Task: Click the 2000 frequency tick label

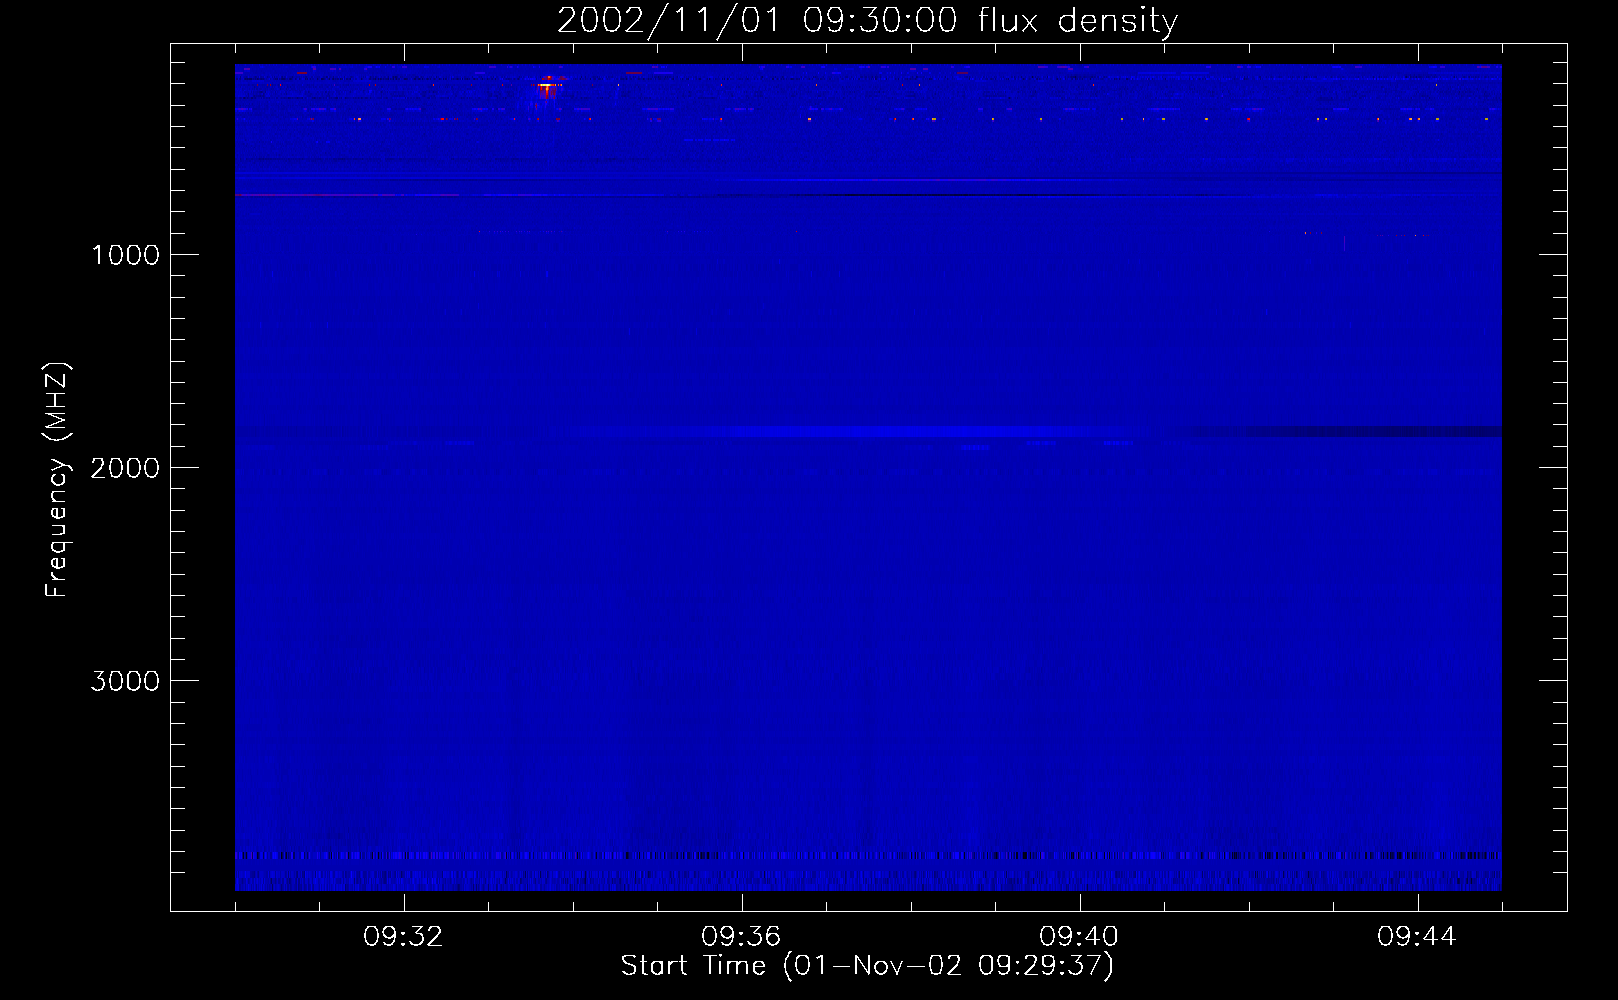Action: 125,468
